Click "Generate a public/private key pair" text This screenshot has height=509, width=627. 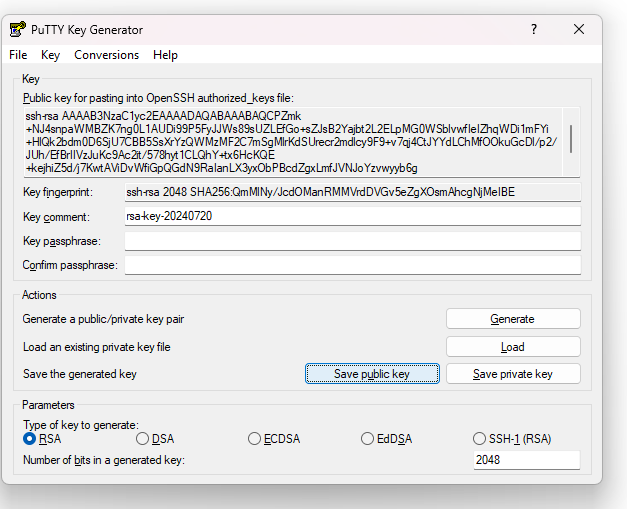coord(103,319)
